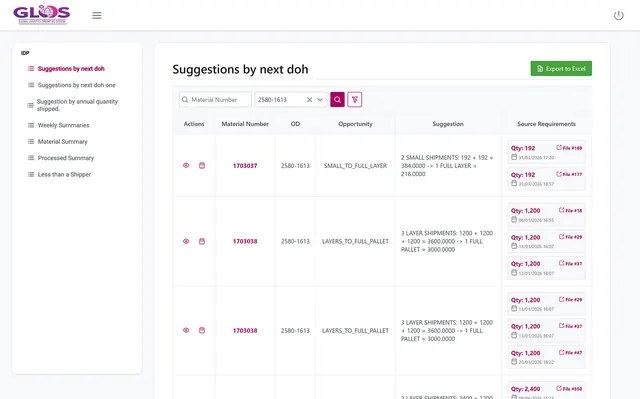
Task: Run the magenta search button
Action: 337,100
